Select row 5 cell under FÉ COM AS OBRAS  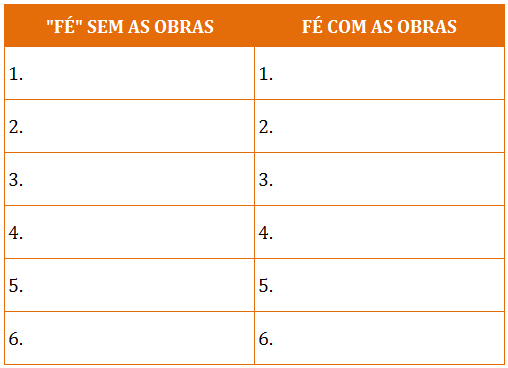[x=380, y=285]
